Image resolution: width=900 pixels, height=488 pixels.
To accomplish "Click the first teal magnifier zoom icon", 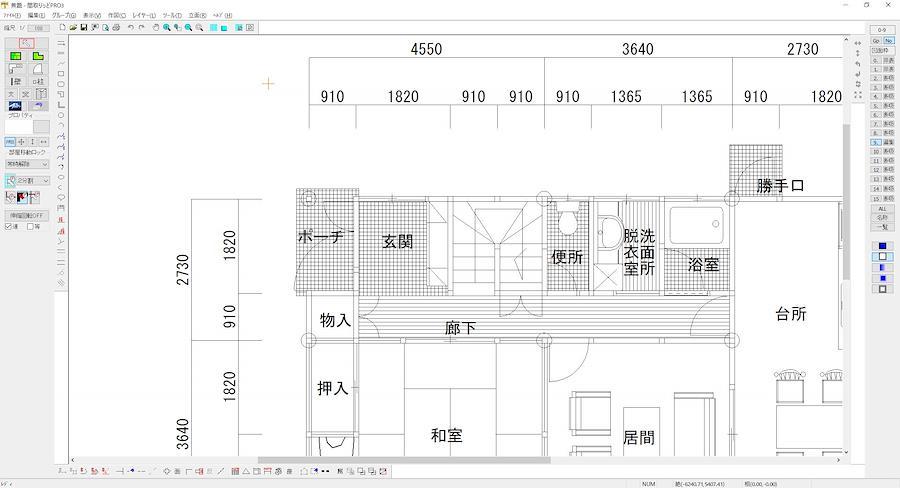I will coord(166,28).
